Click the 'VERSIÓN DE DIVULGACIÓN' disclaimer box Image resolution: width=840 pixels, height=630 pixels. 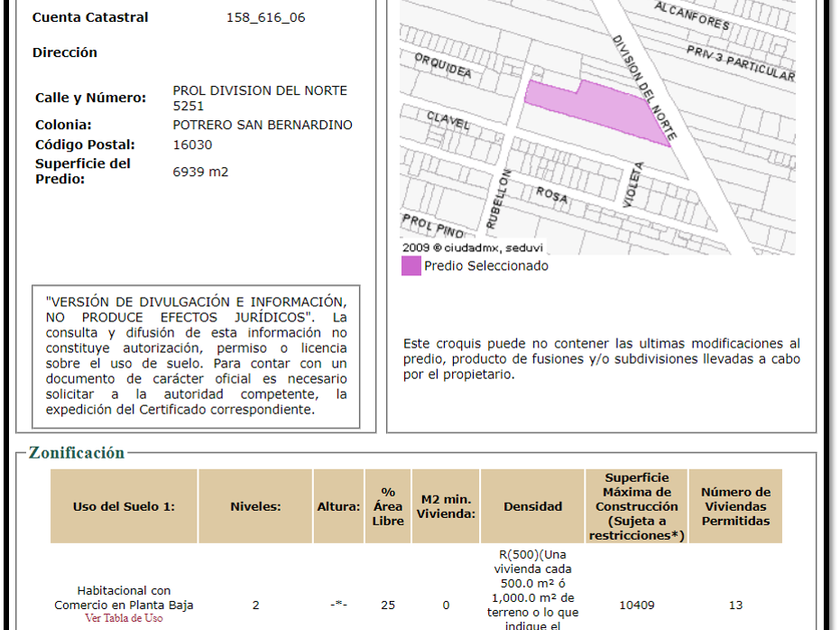point(196,356)
